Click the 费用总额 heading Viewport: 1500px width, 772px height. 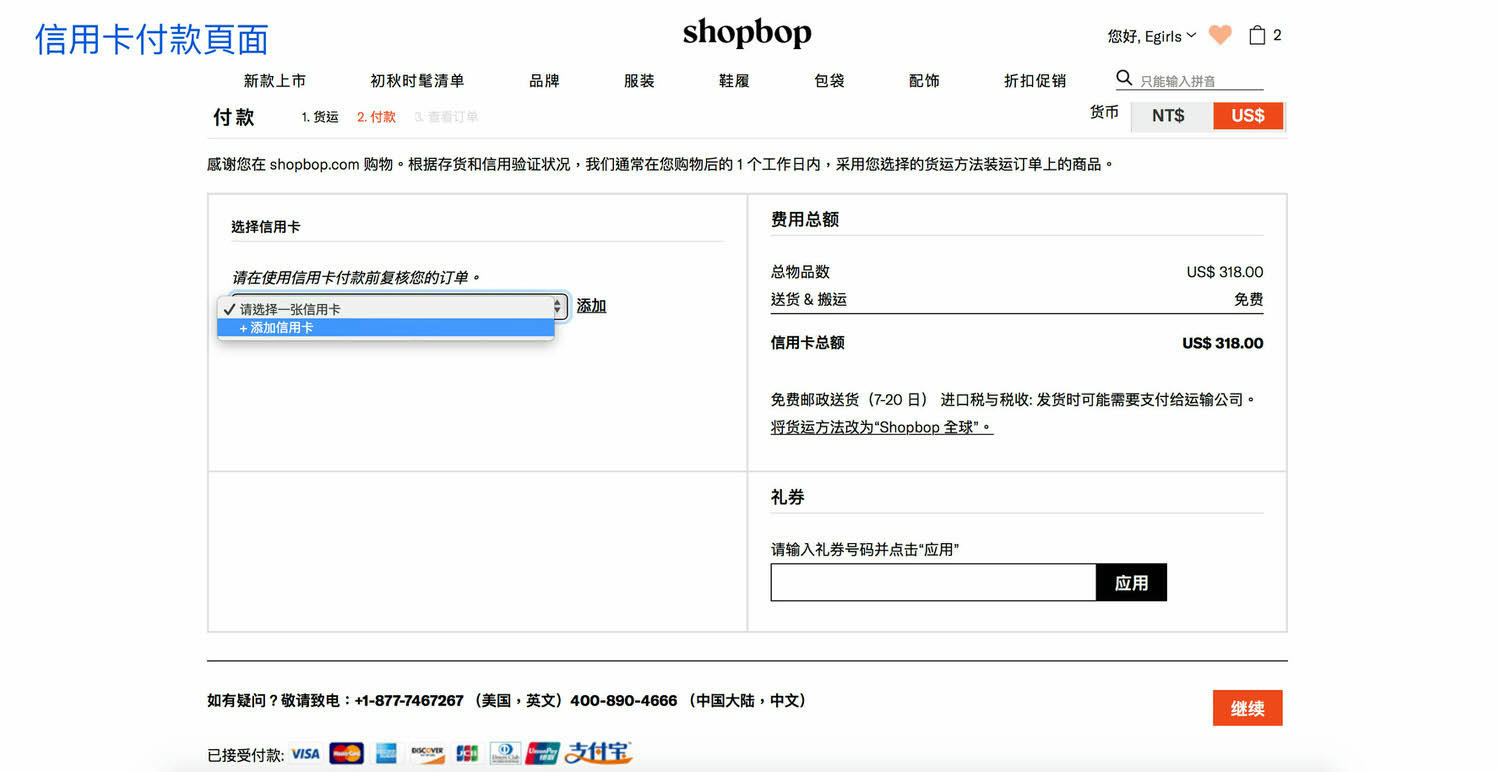(x=804, y=220)
